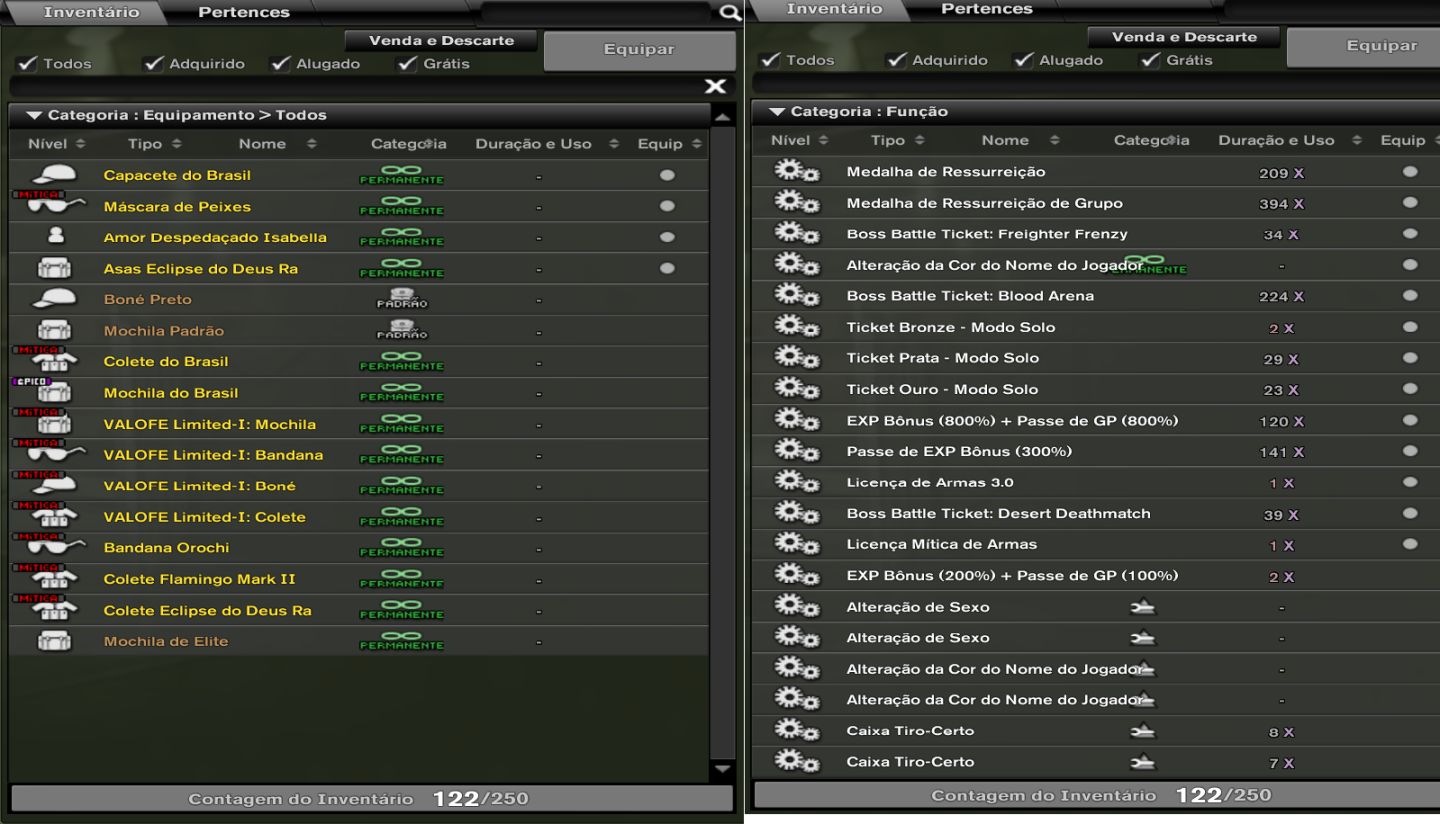
Task: Select the gear icon for Licença Mítica de Armas
Action: click(797, 544)
